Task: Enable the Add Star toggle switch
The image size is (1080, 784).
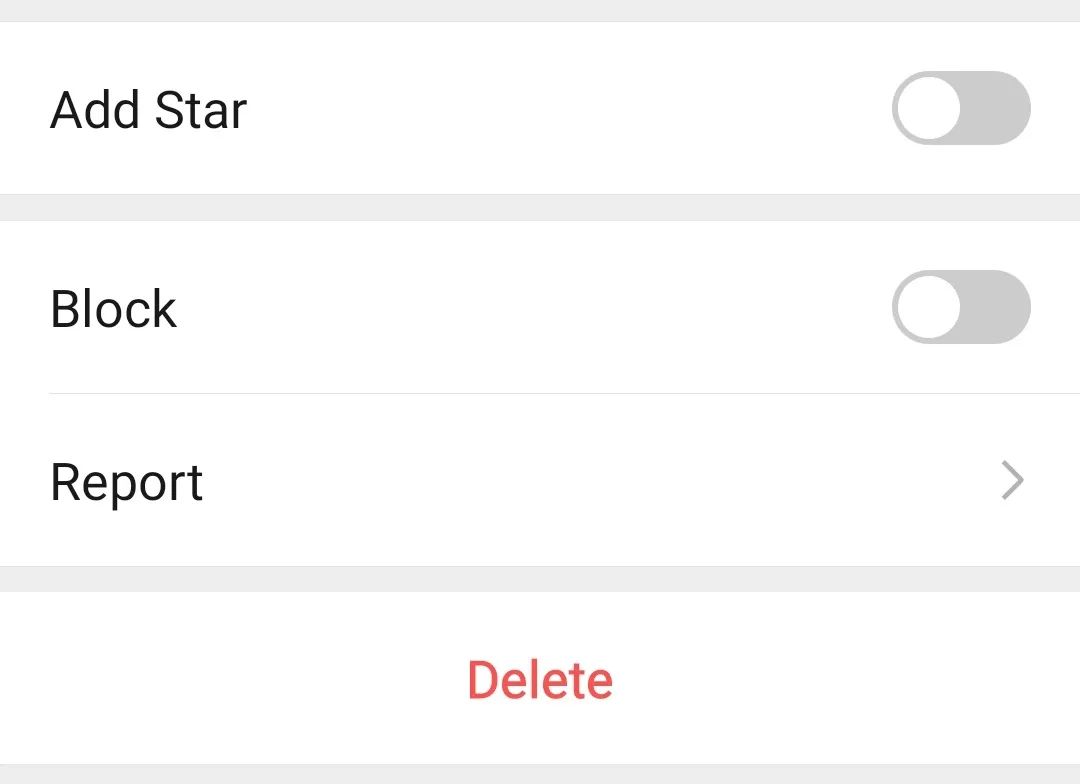Action: click(x=961, y=108)
